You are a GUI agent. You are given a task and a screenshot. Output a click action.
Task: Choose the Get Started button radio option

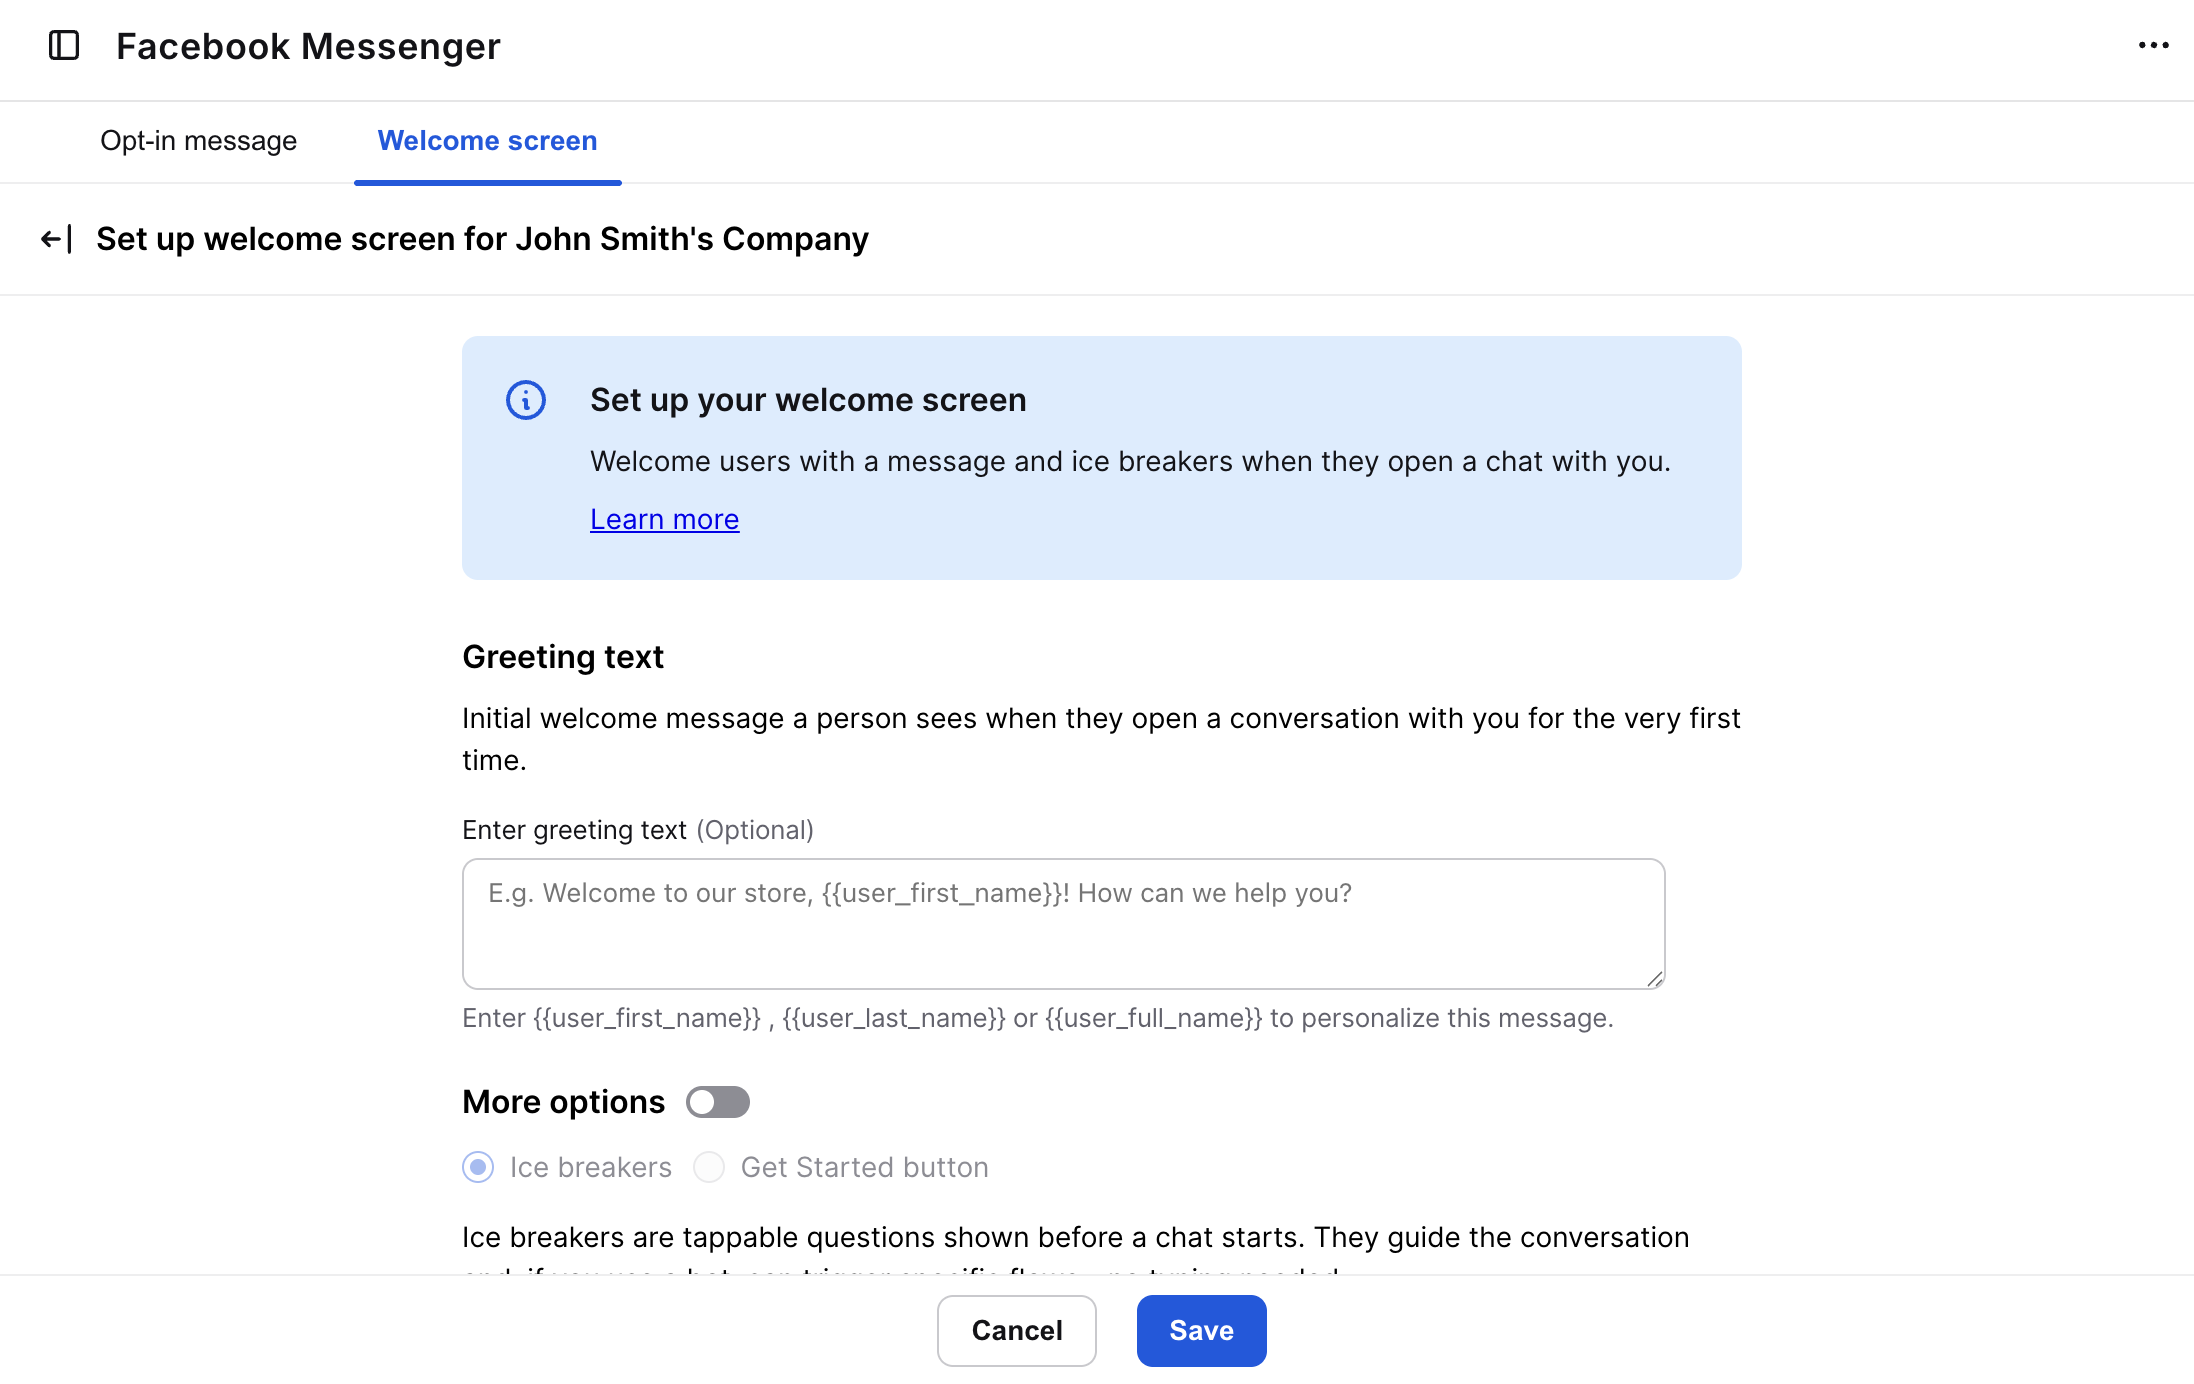point(709,1167)
